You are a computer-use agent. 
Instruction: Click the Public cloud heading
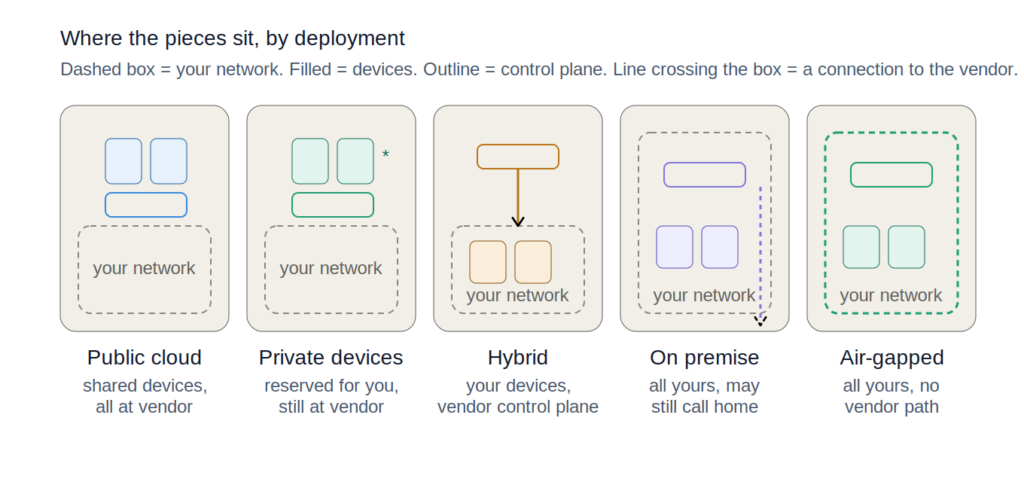[144, 358]
